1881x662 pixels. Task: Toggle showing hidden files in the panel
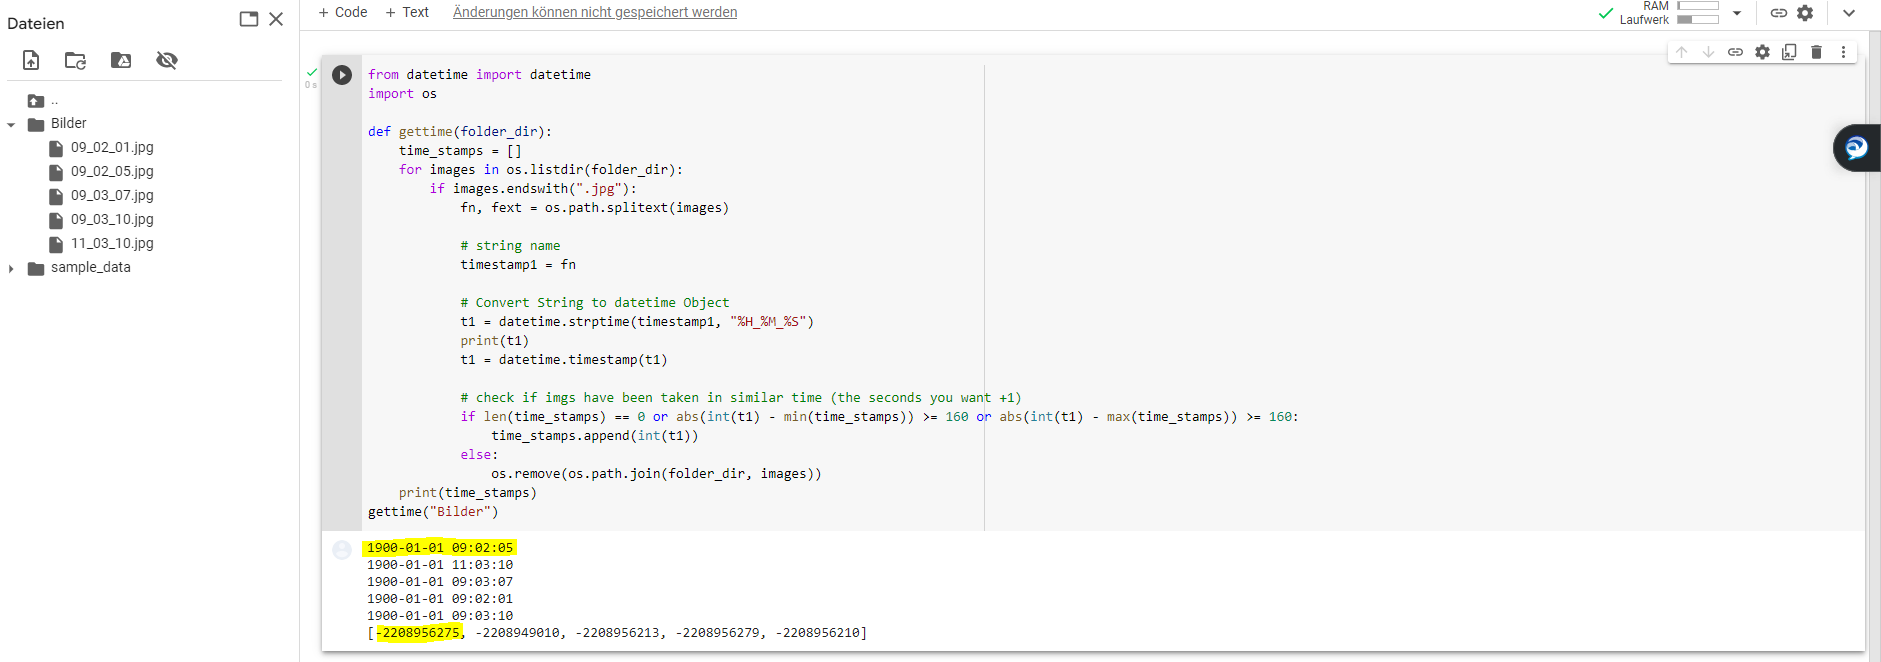[x=167, y=61]
